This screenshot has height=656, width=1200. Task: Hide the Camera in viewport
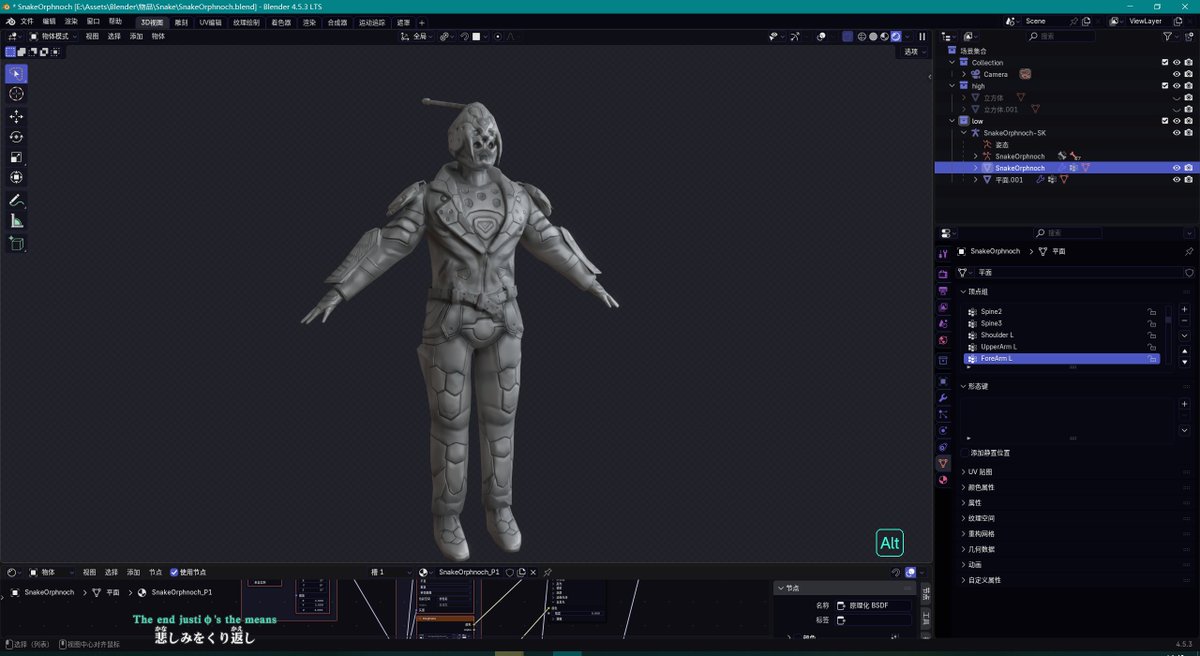(1177, 74)
